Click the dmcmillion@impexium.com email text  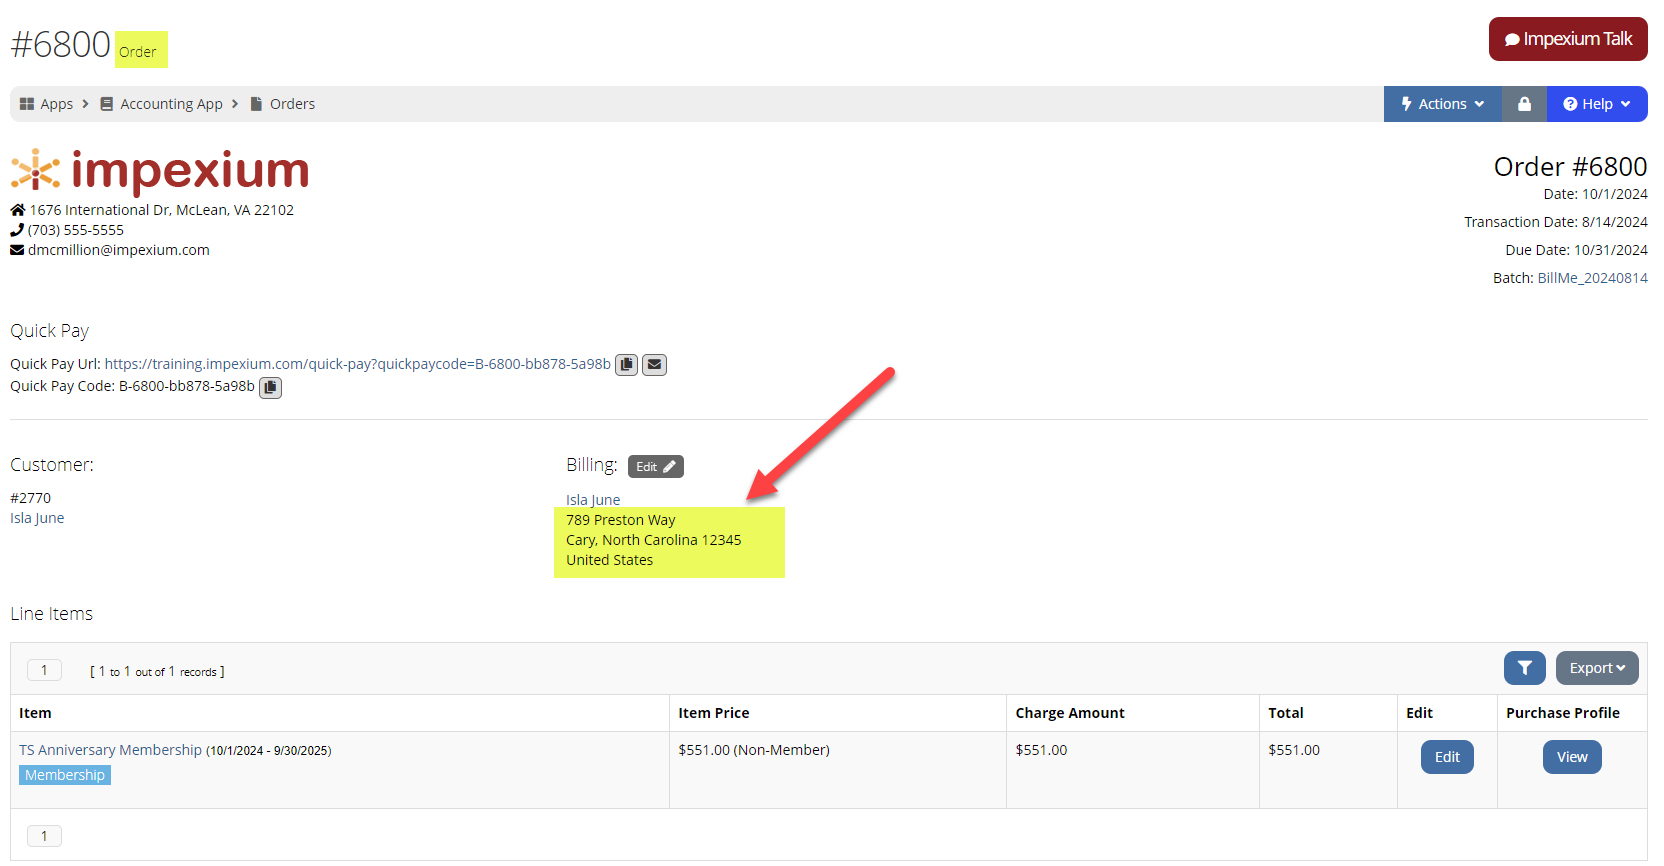click(x=119, y=250)
